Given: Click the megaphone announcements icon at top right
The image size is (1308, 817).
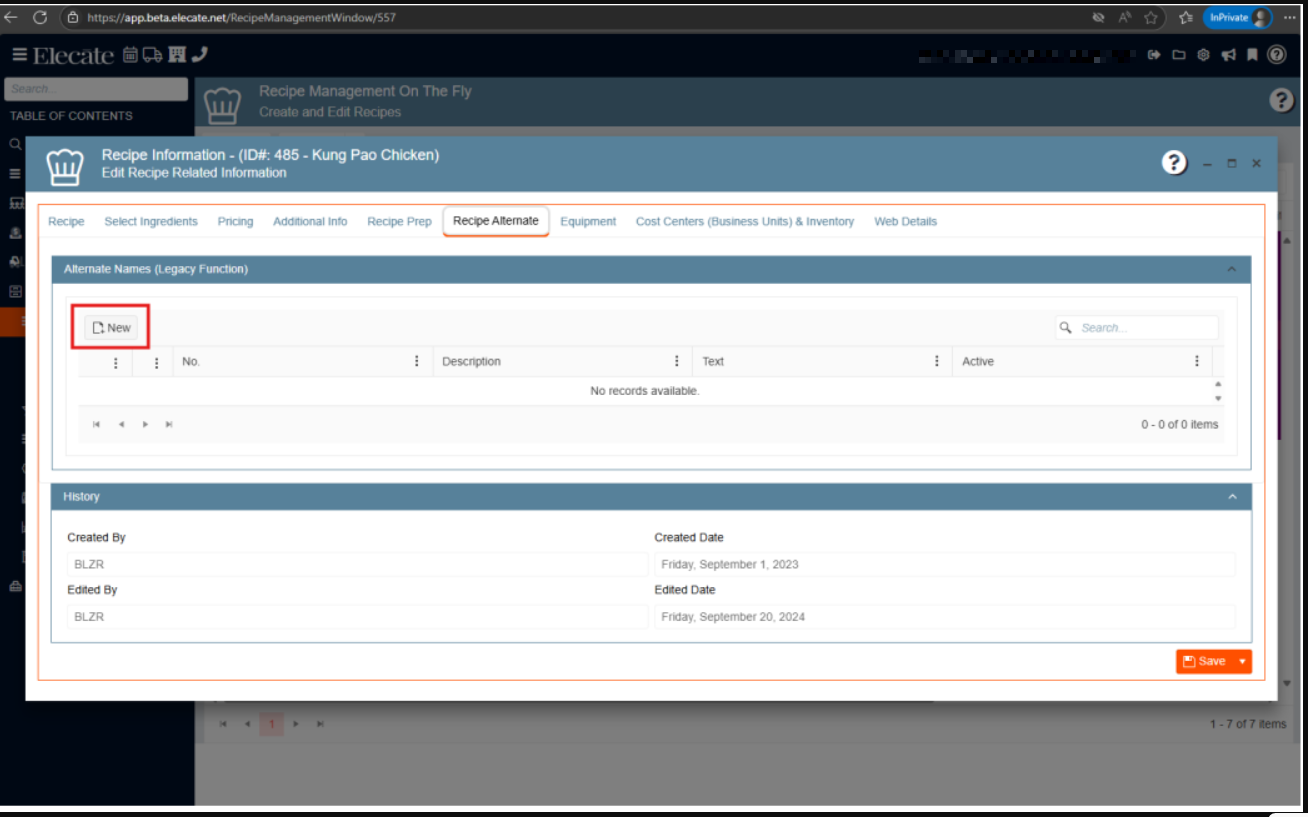Looking at the screenshot, I should (1228, 55).
